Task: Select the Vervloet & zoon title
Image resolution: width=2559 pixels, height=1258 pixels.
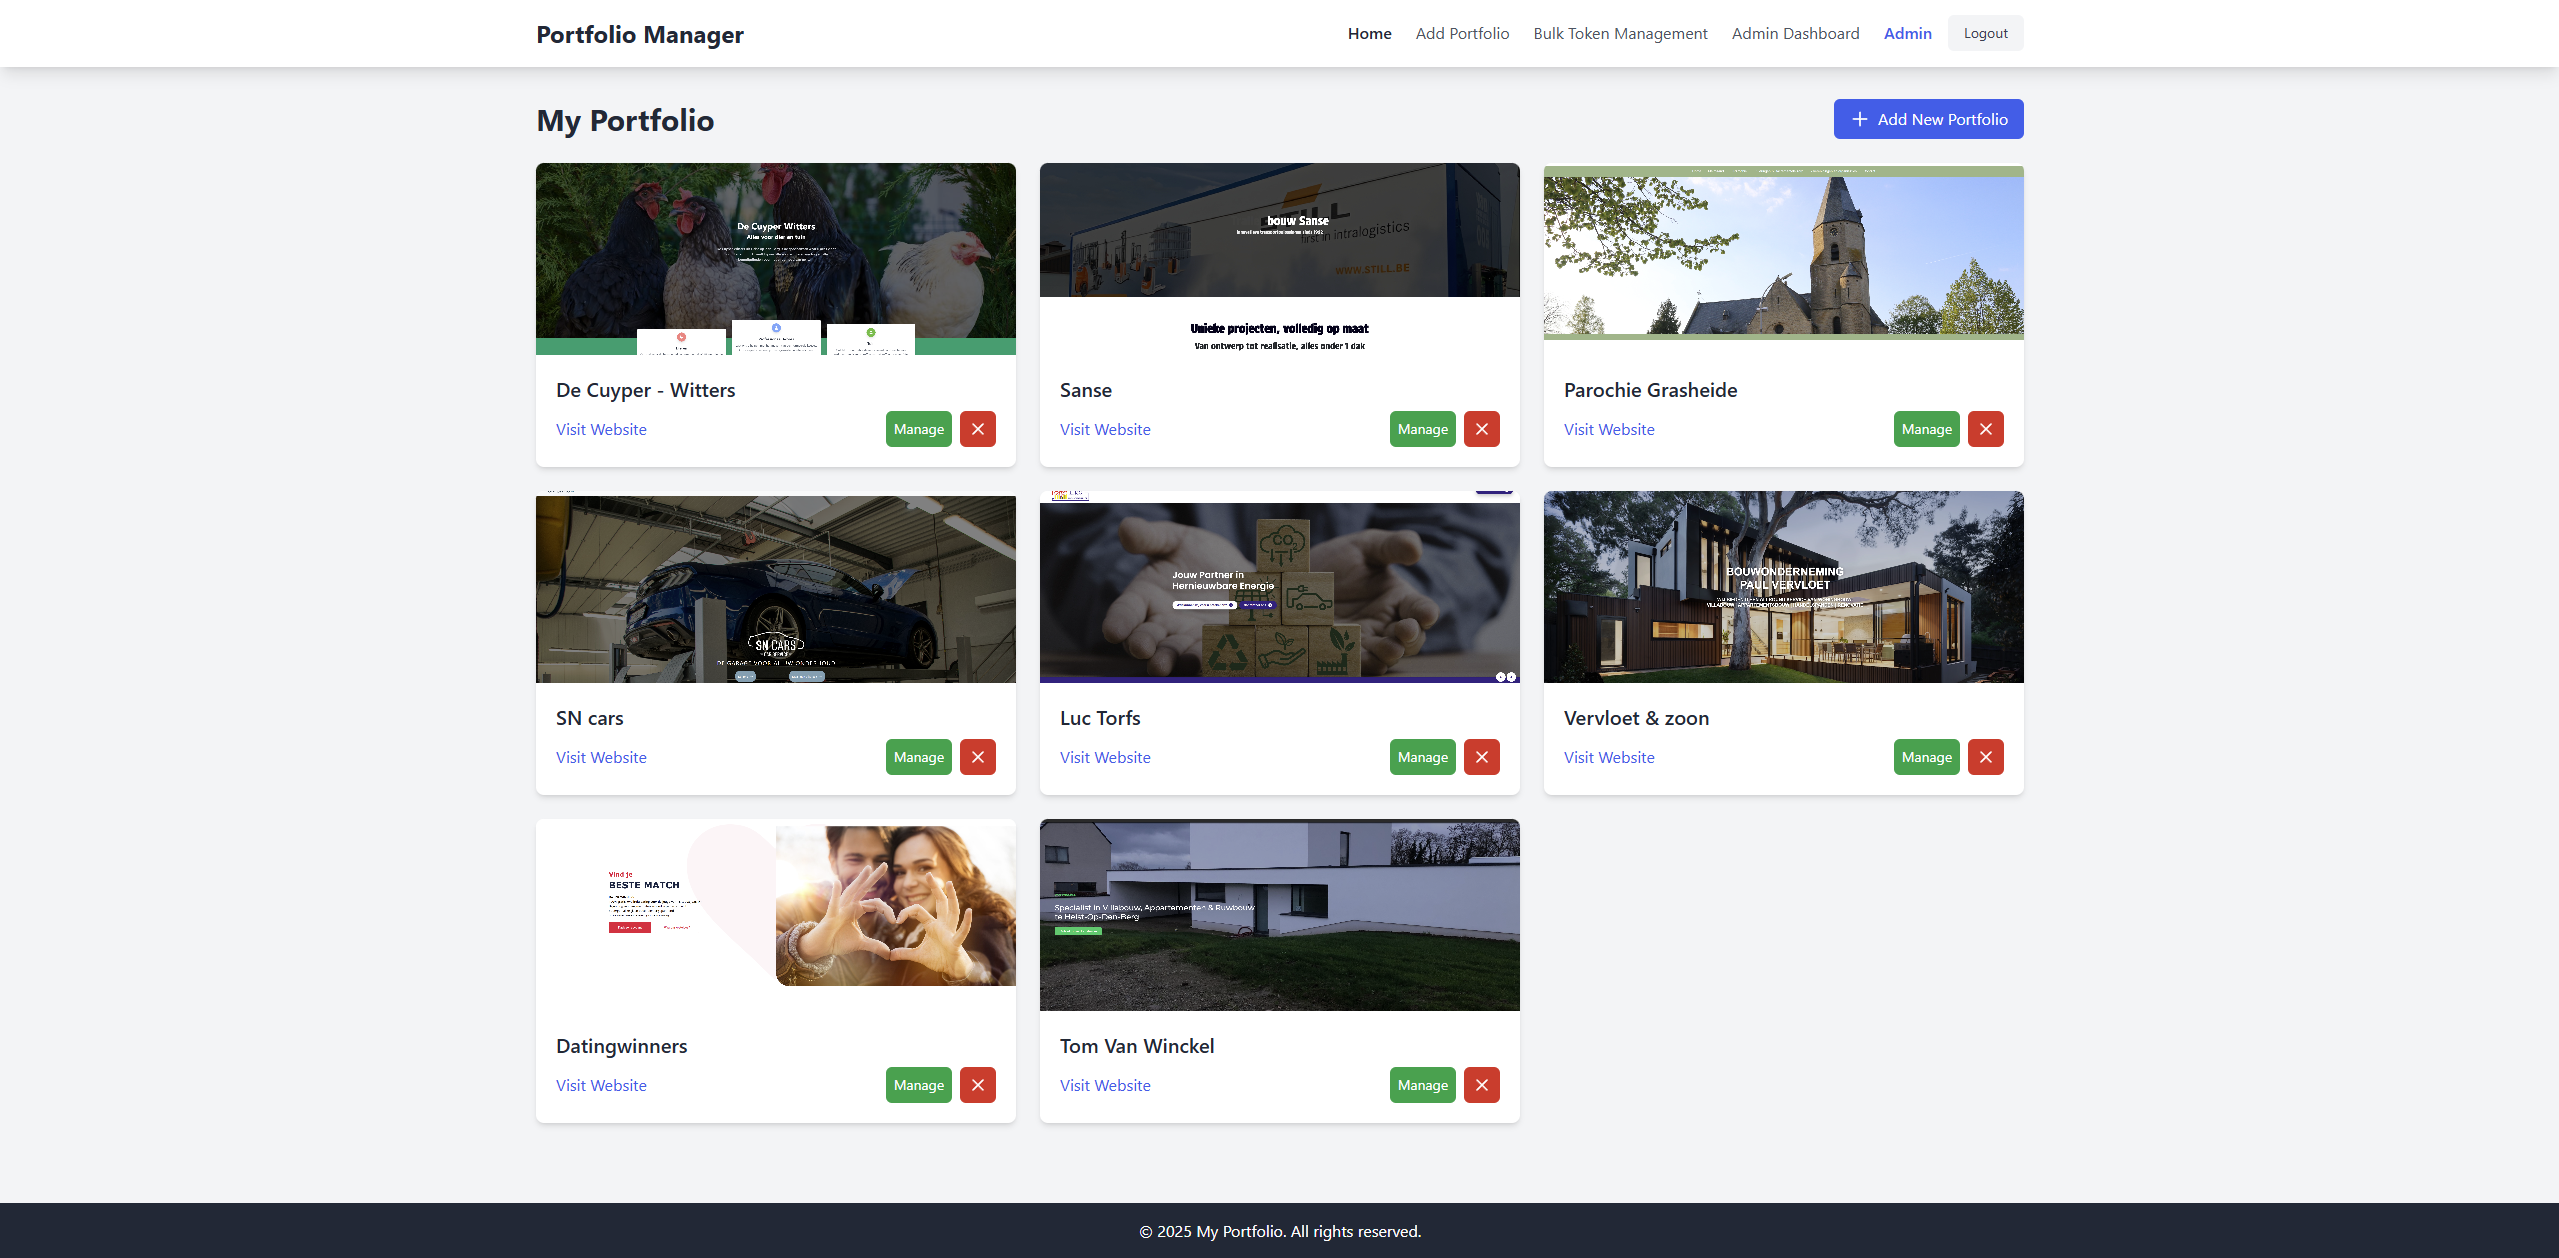Action: [x=1636, y=718]
